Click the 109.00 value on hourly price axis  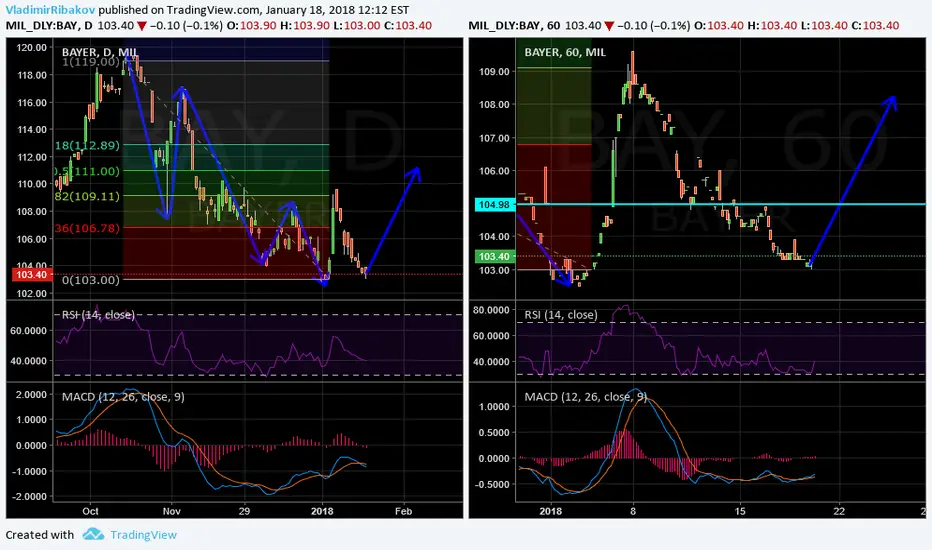(494, 72)
